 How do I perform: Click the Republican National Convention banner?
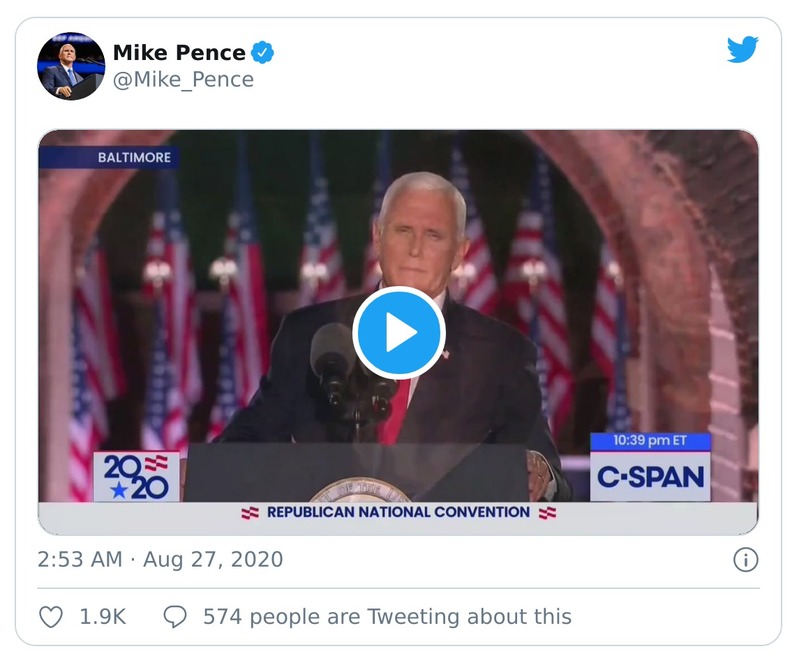tap(398, 512)
